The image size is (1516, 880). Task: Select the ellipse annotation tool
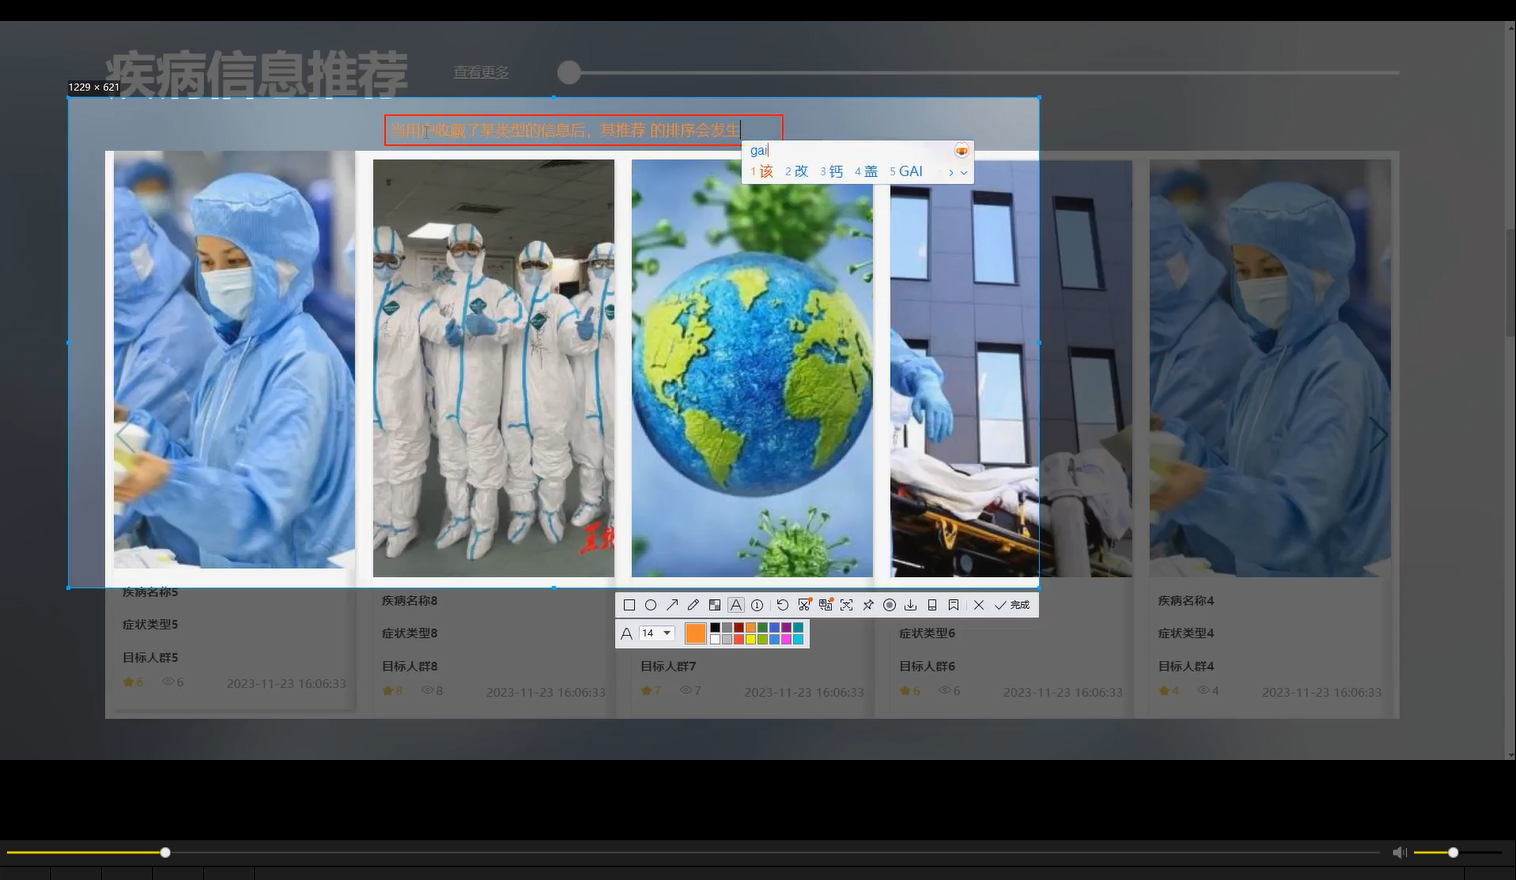(x=650, y=605)
